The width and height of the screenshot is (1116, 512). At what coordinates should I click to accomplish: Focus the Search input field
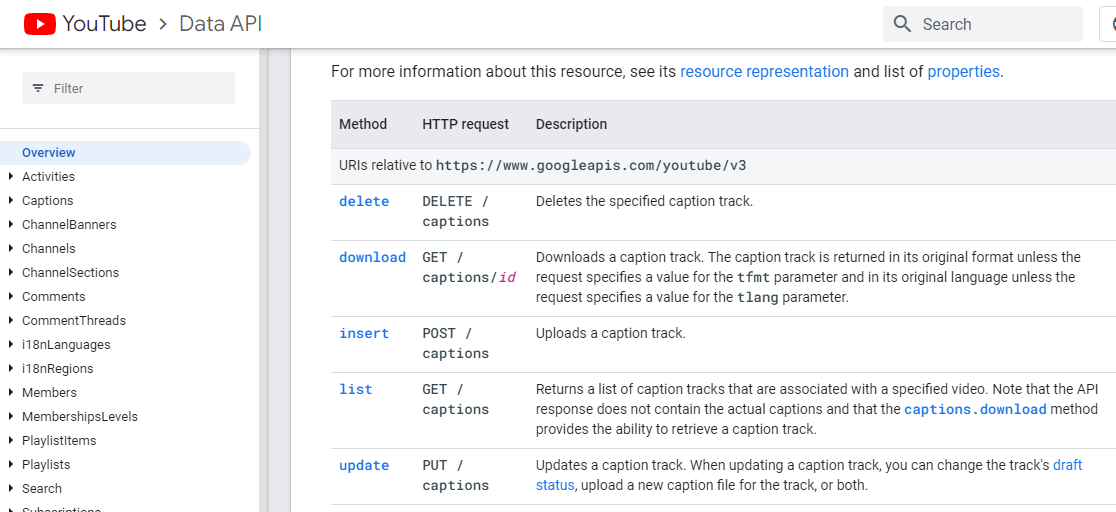click(x=983, y=24)
